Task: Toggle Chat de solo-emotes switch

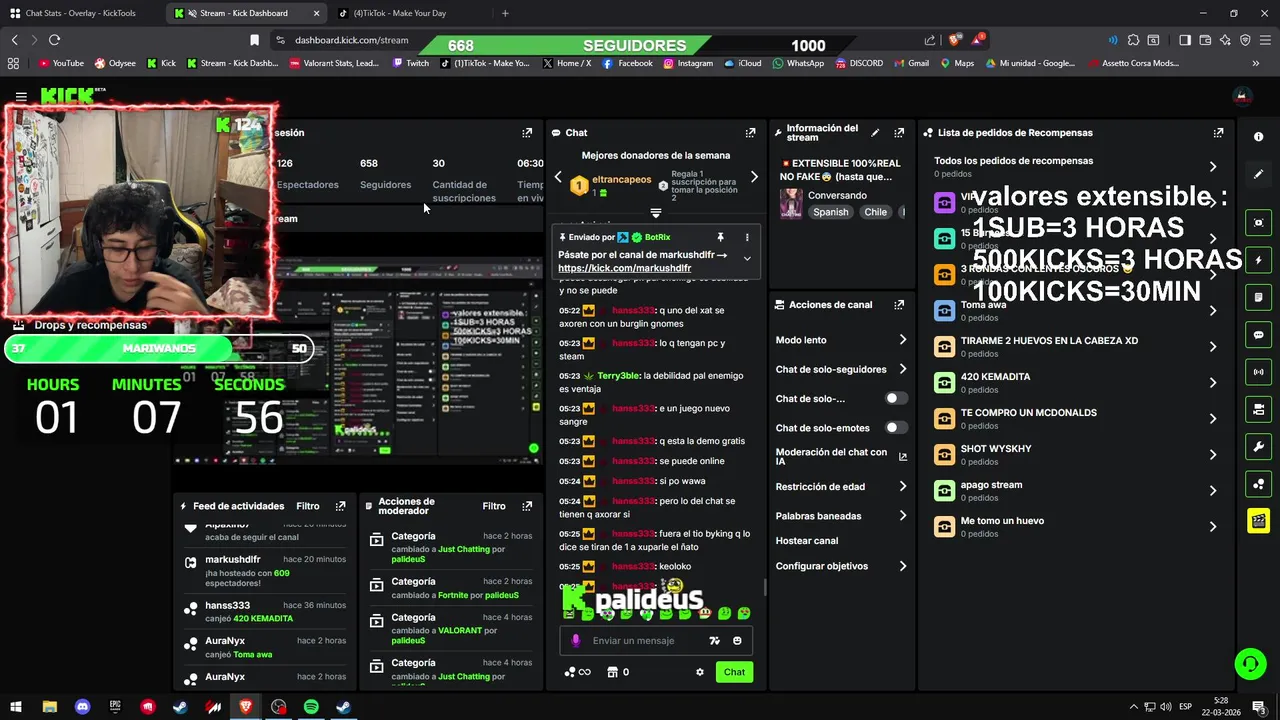Action: 896,428
